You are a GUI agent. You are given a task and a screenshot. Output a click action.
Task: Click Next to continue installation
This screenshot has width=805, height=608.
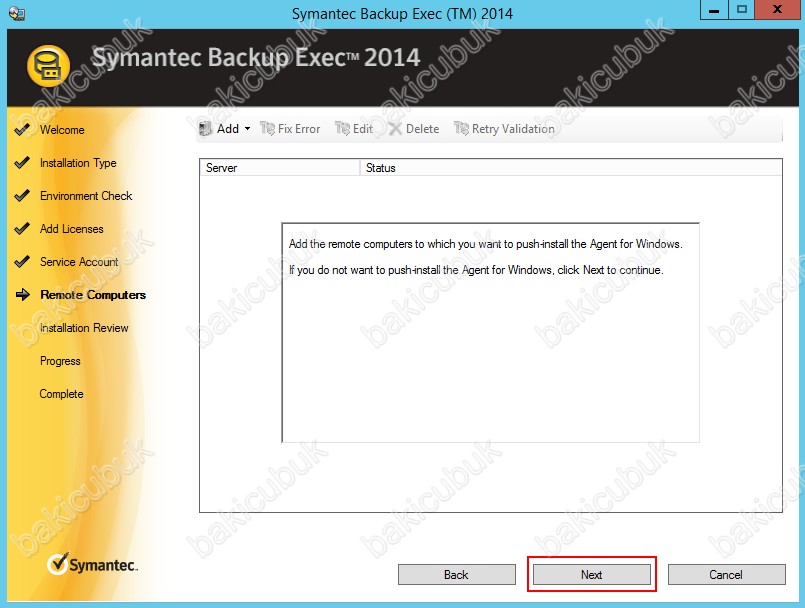click(x=591, y=575)
